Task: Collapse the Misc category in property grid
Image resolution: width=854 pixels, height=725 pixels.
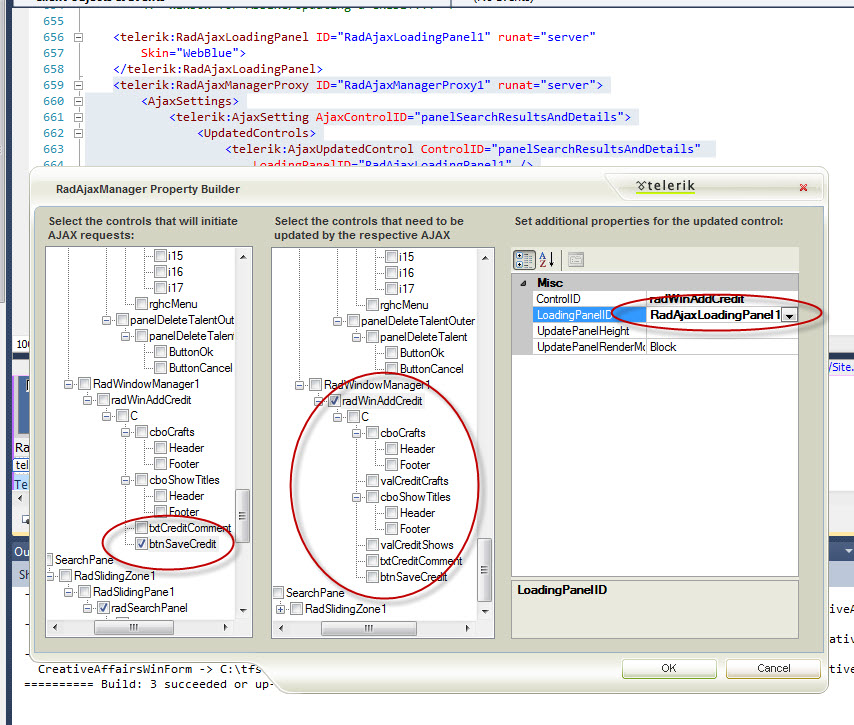Action: point(523,283)
